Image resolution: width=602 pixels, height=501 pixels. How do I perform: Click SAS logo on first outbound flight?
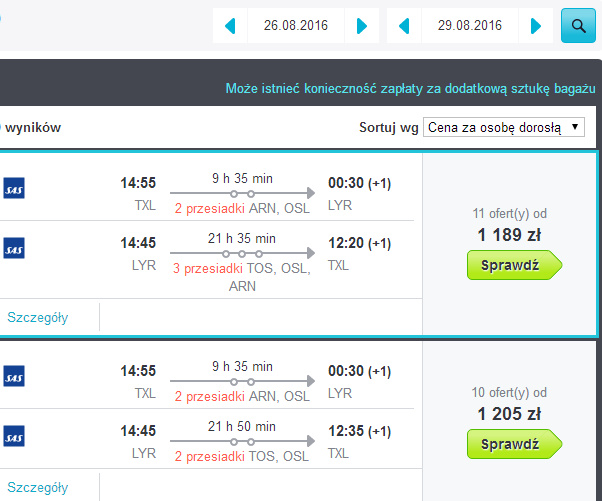(14, 188)
